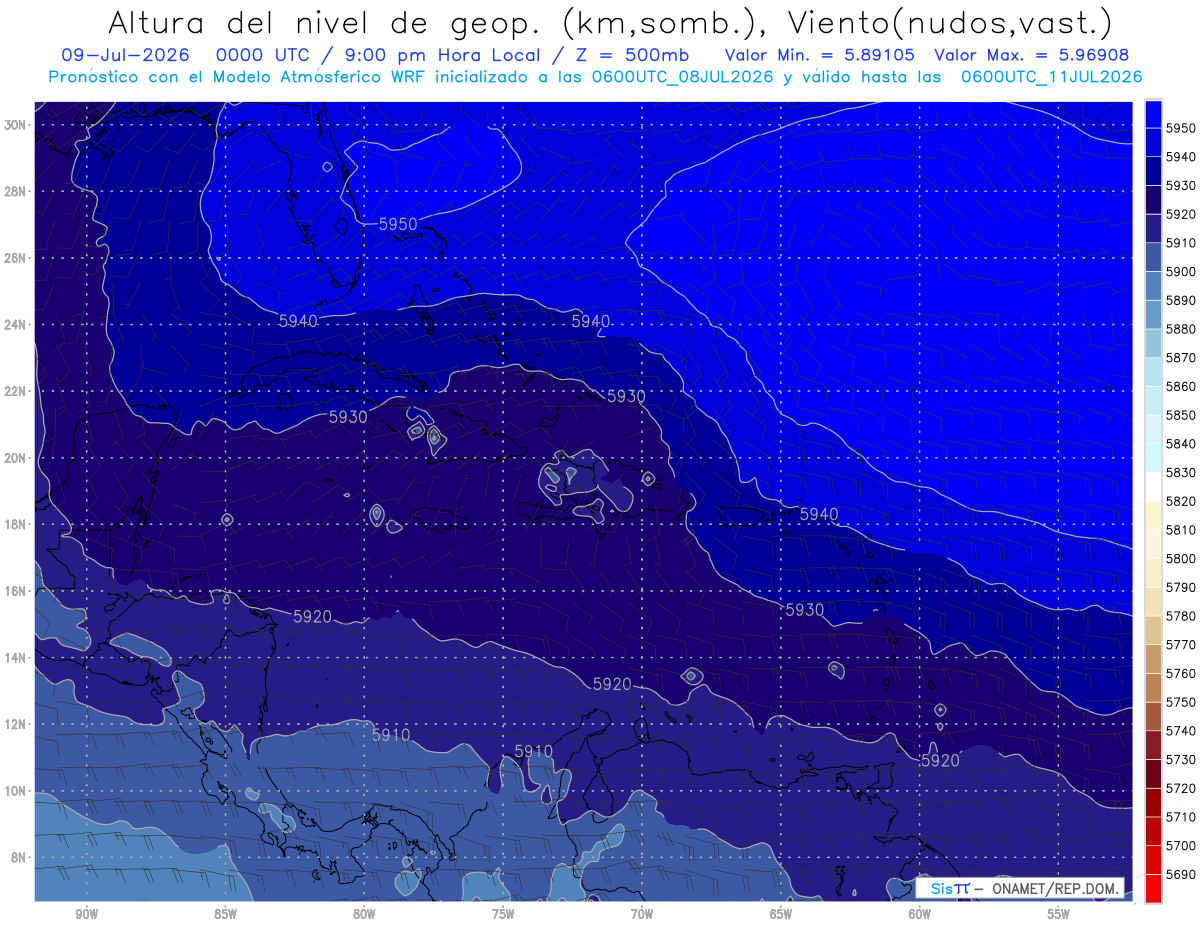Screen dimensions: 1200x927
Task: Click the 5910 contour label near 80W
Action: [x=391, y=735]
